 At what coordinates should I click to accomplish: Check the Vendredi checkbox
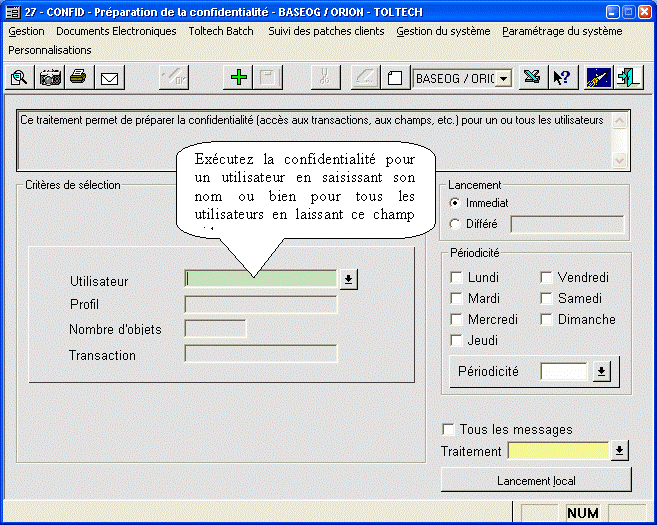point(546,277)
